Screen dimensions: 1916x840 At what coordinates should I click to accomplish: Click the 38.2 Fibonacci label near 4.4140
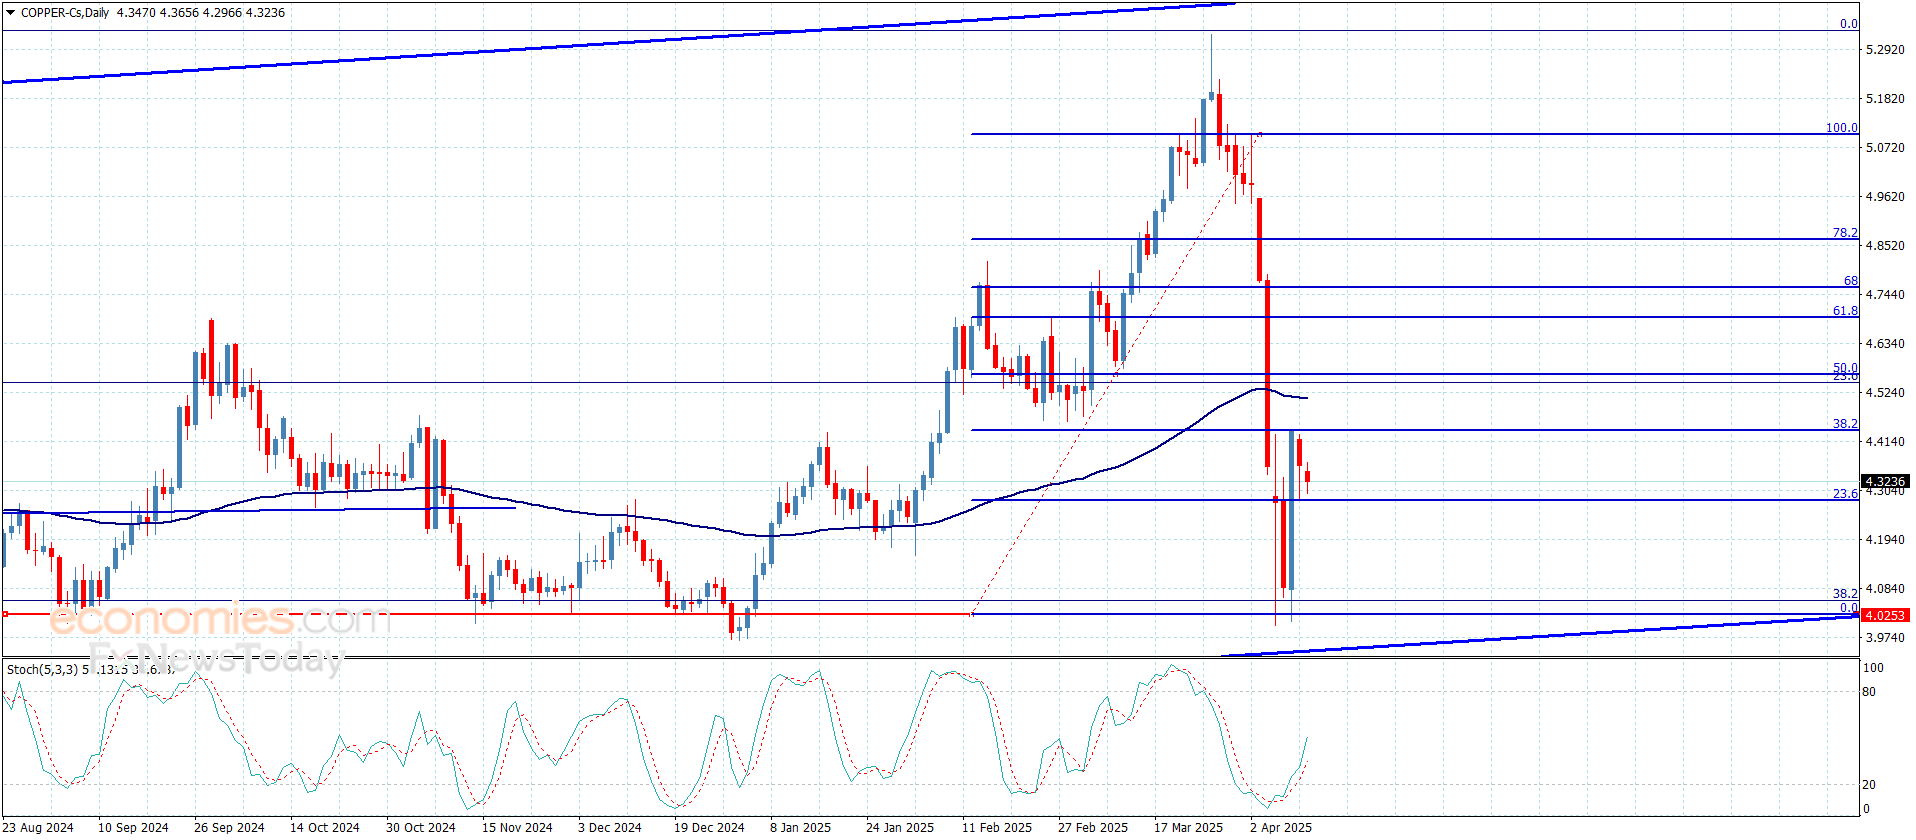[x=1845, y=424]
